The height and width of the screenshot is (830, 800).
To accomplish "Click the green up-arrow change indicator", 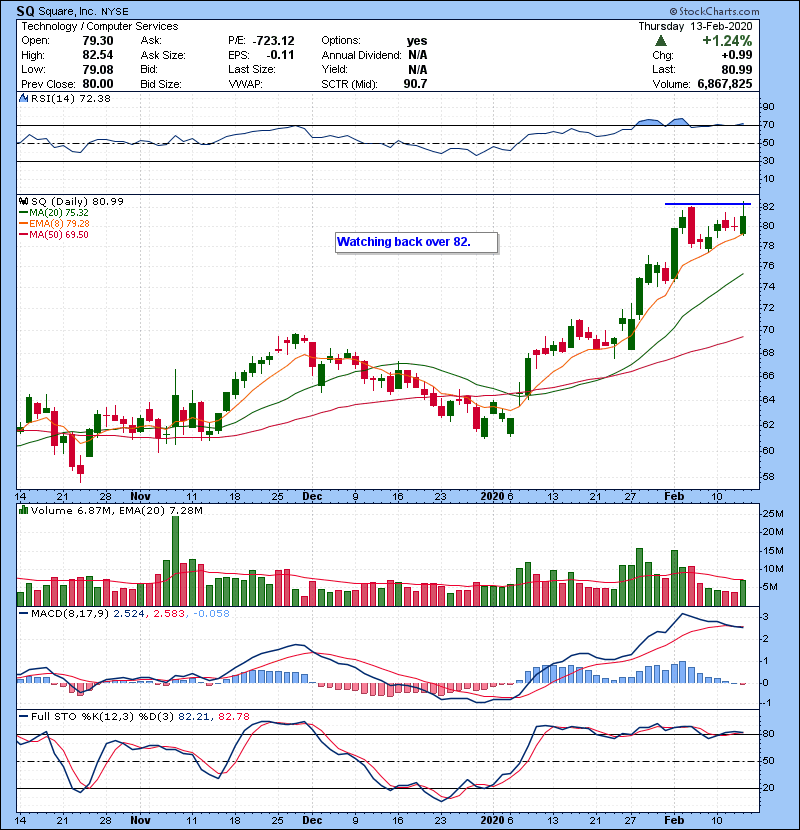I will point(660,41).
